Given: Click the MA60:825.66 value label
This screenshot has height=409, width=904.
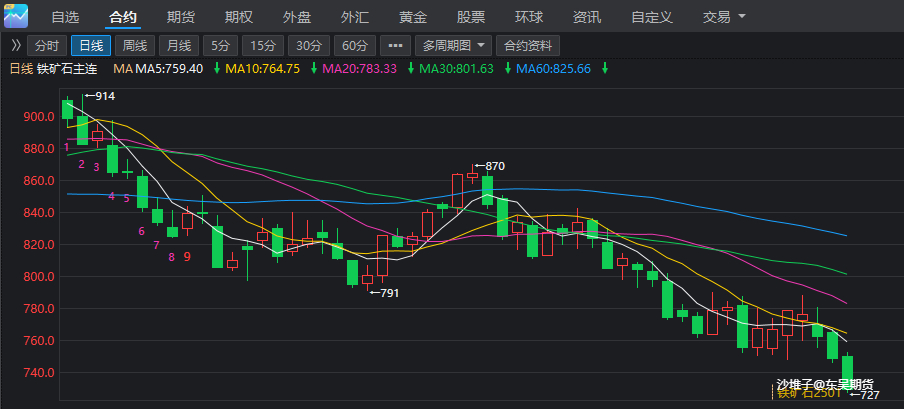Looking at the screenshot, I should [553, 69].
